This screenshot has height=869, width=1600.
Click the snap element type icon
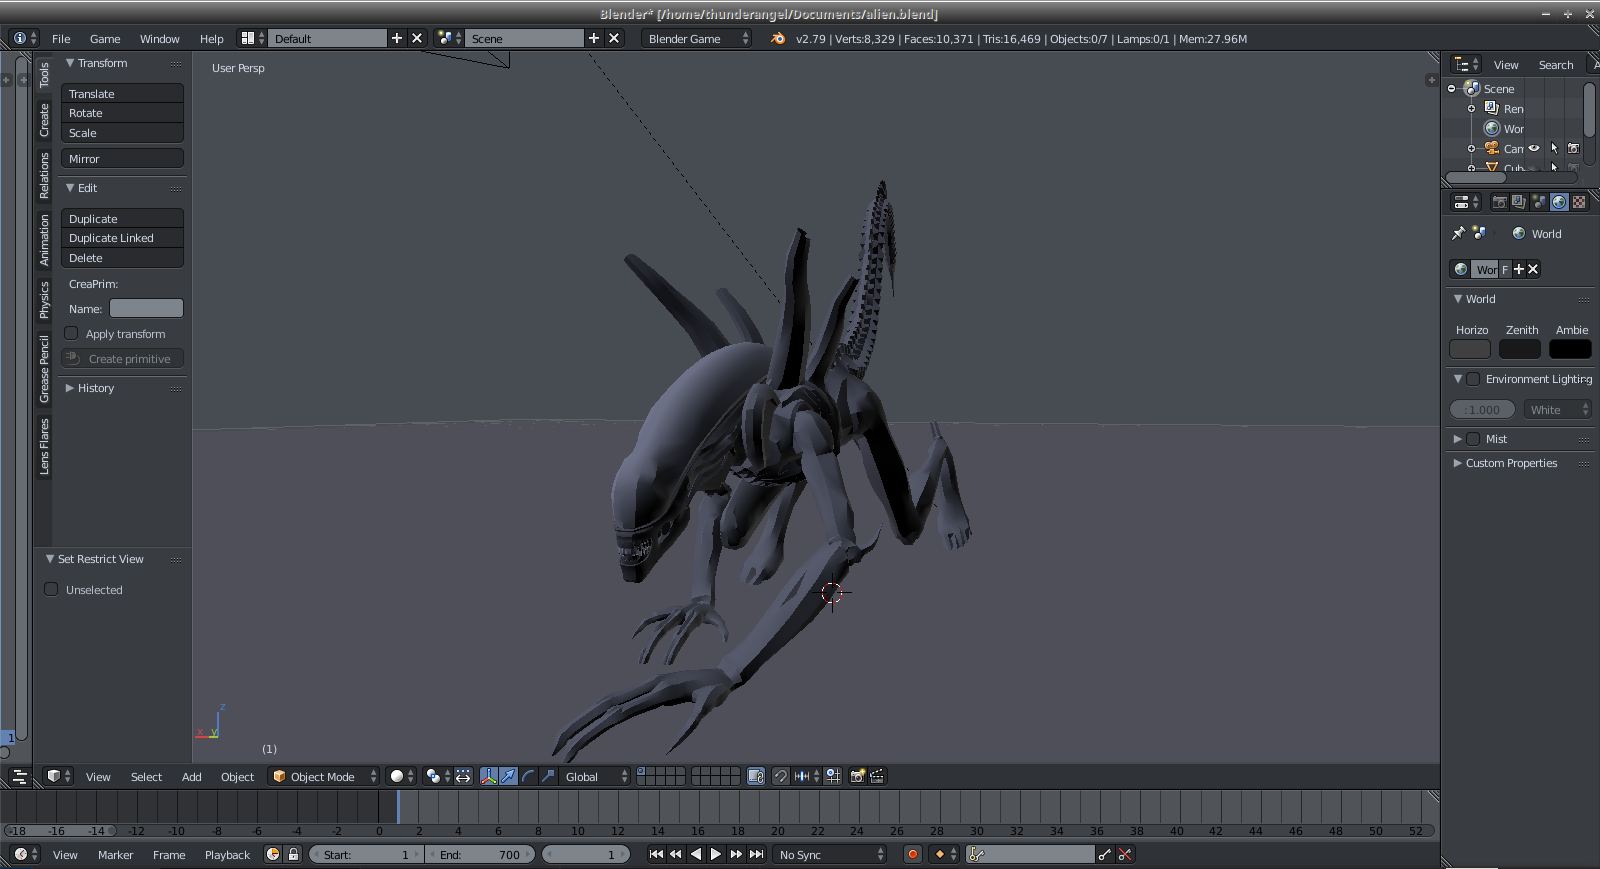[805, 776]
